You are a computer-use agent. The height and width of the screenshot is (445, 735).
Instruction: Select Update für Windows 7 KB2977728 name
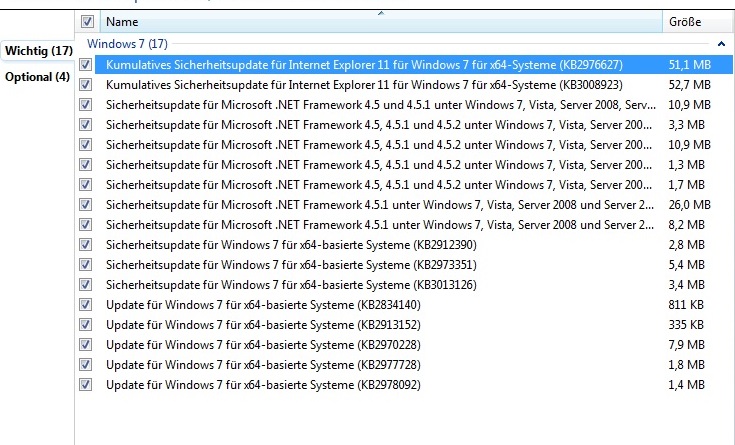coord(263,365)
